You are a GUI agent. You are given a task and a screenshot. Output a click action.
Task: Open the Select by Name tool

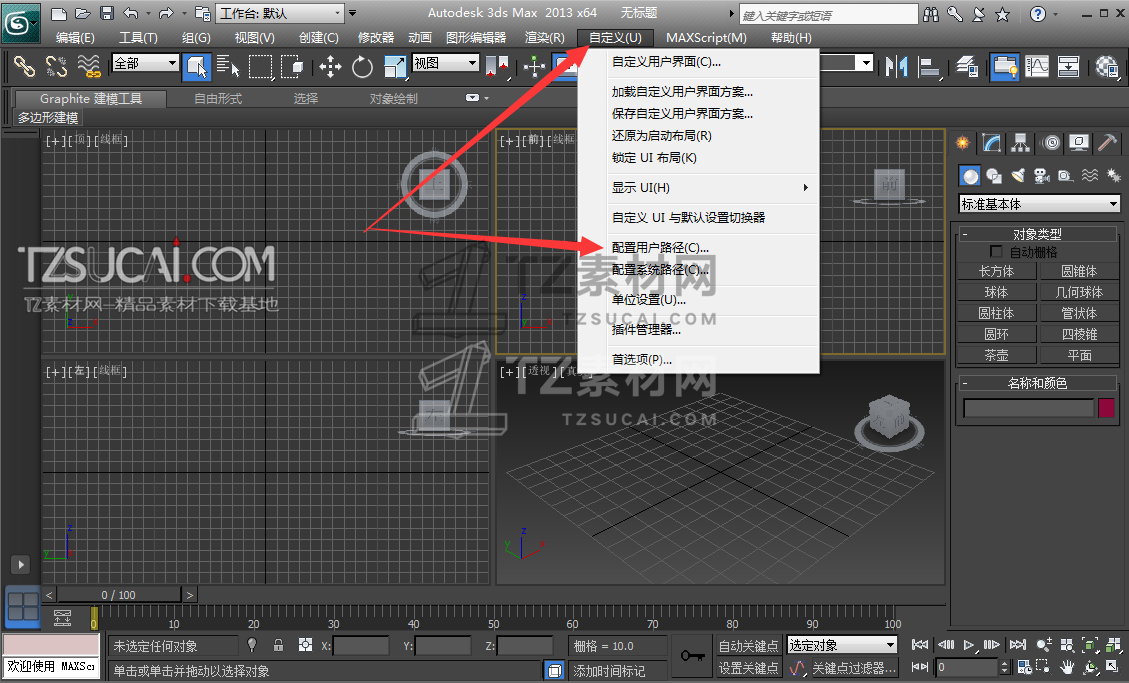pyautogui.click(x=228, y=67)
